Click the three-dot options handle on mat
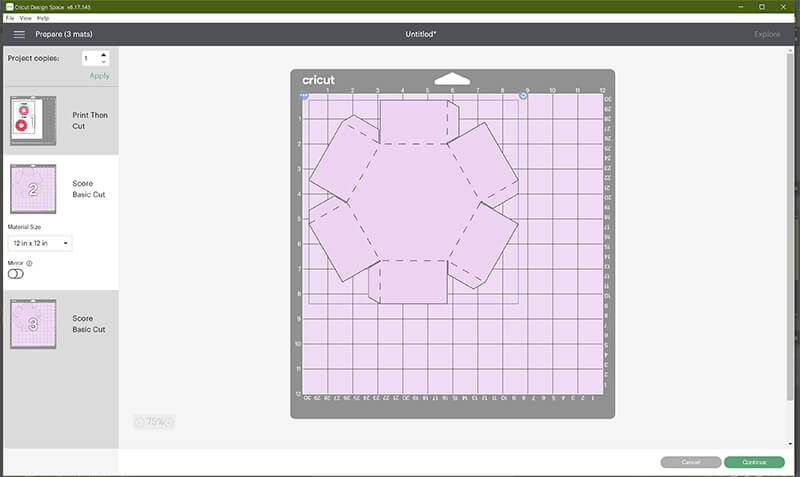800x477 pixels. pyautogui.click(x=304, y=95)
